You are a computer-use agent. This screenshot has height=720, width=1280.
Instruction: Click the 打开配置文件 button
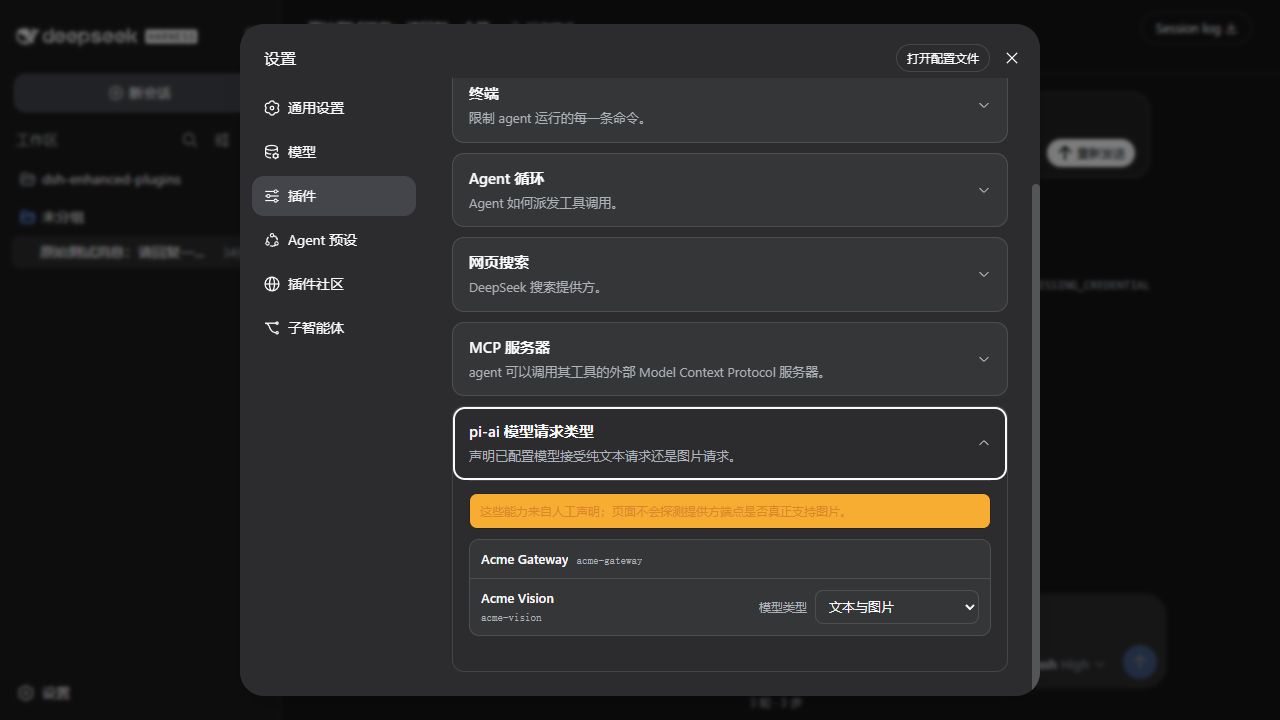943,58
